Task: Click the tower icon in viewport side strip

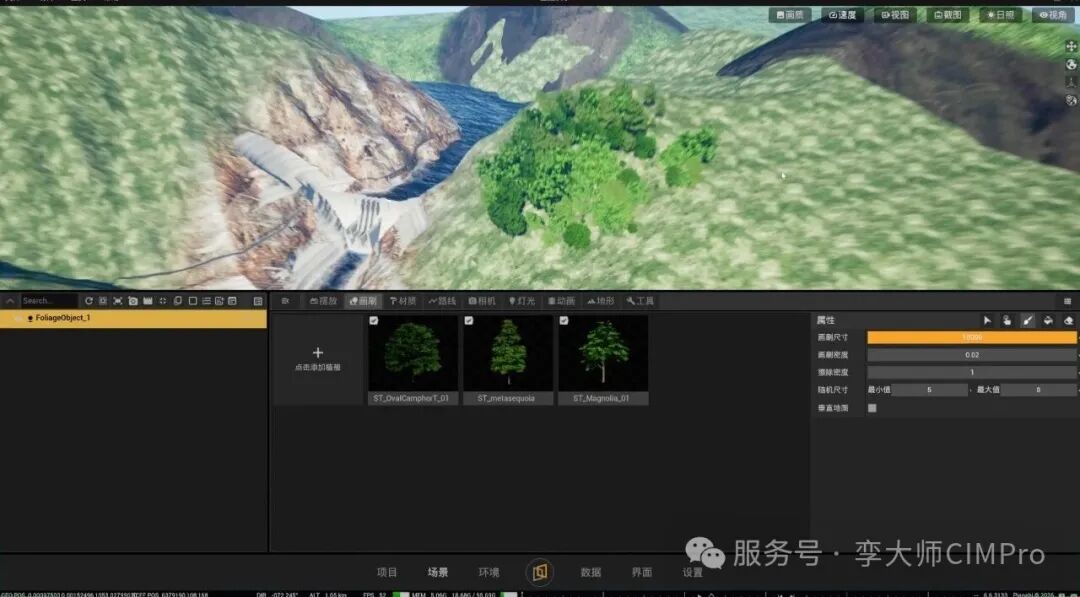Action: tap(1071, 82)
